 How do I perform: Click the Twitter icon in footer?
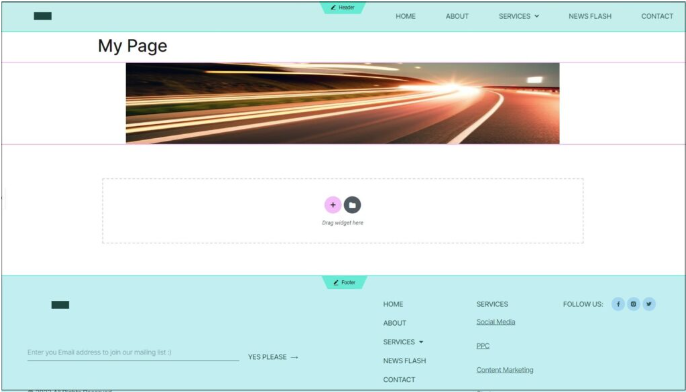pos(649,304)
